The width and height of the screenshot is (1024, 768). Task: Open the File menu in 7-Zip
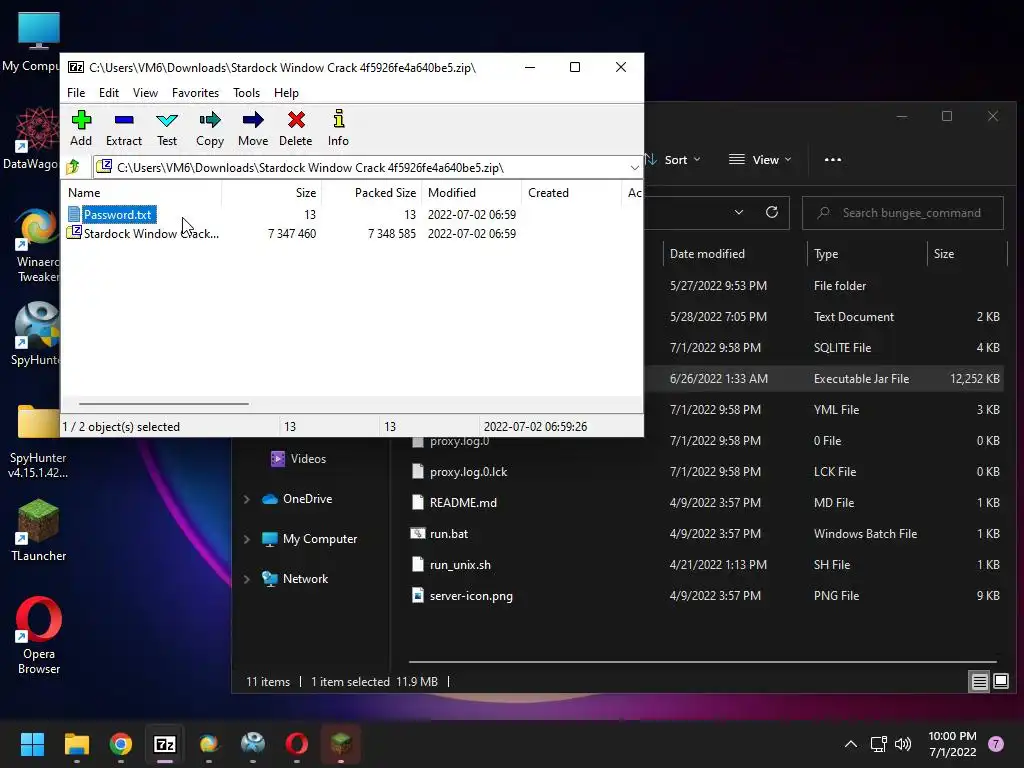coord(76,93)
